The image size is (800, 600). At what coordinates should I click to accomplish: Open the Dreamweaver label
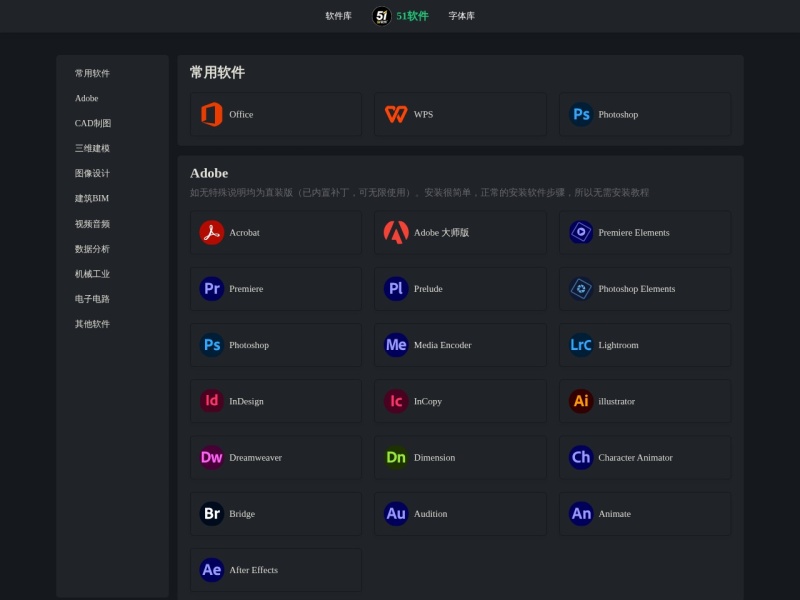(x=256, y=457)
